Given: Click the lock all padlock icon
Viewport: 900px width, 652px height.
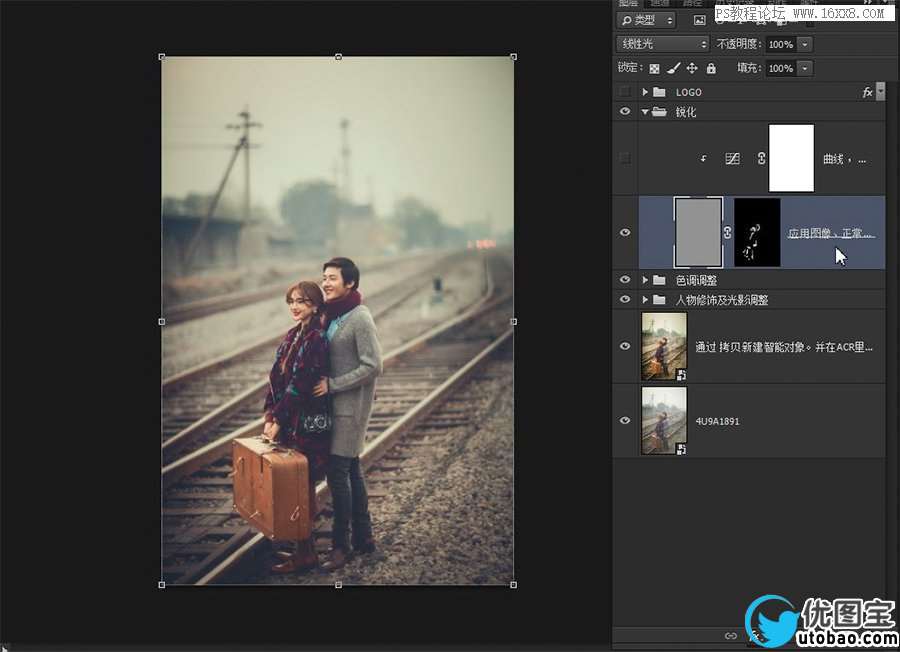Looking at the screenshot, I should point(711,69).
